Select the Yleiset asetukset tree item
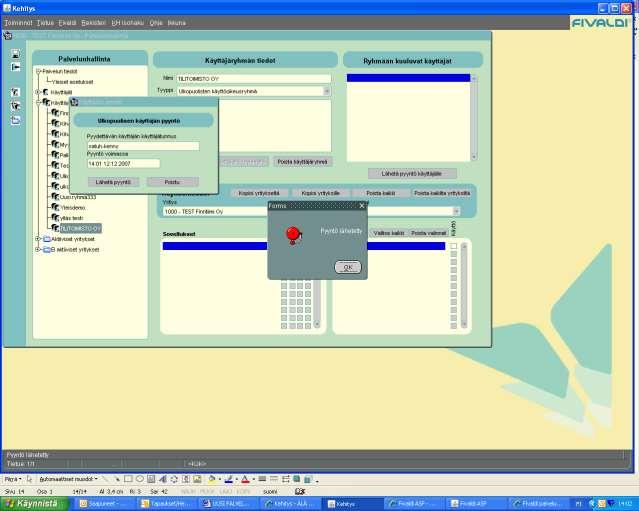The width and height of the screenshot is (639, 511). coord(73,82)
